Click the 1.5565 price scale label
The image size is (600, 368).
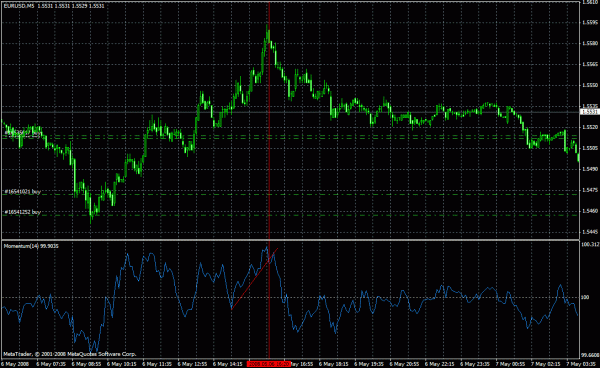pyautogui.click(x=590, y=64)
